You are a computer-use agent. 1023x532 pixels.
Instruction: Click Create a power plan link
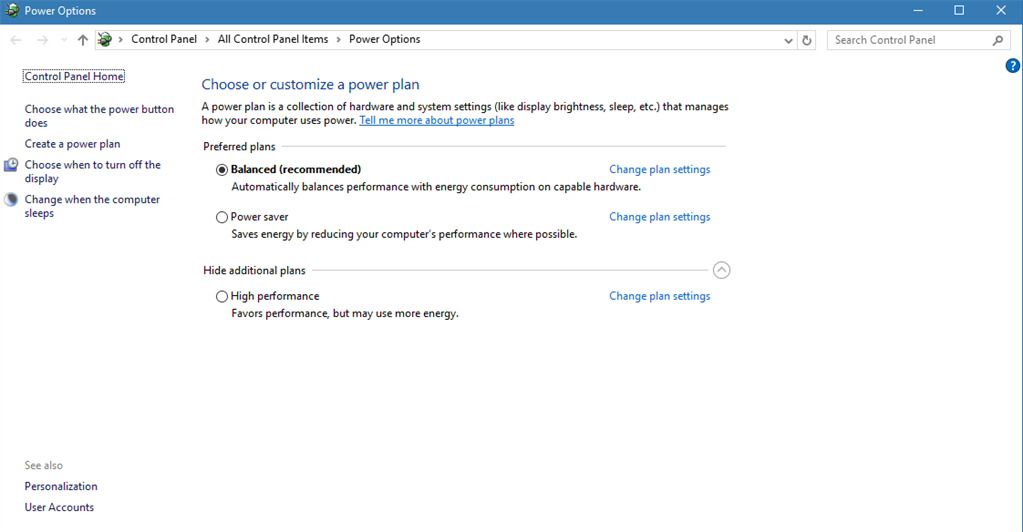(x=72, y=144)
